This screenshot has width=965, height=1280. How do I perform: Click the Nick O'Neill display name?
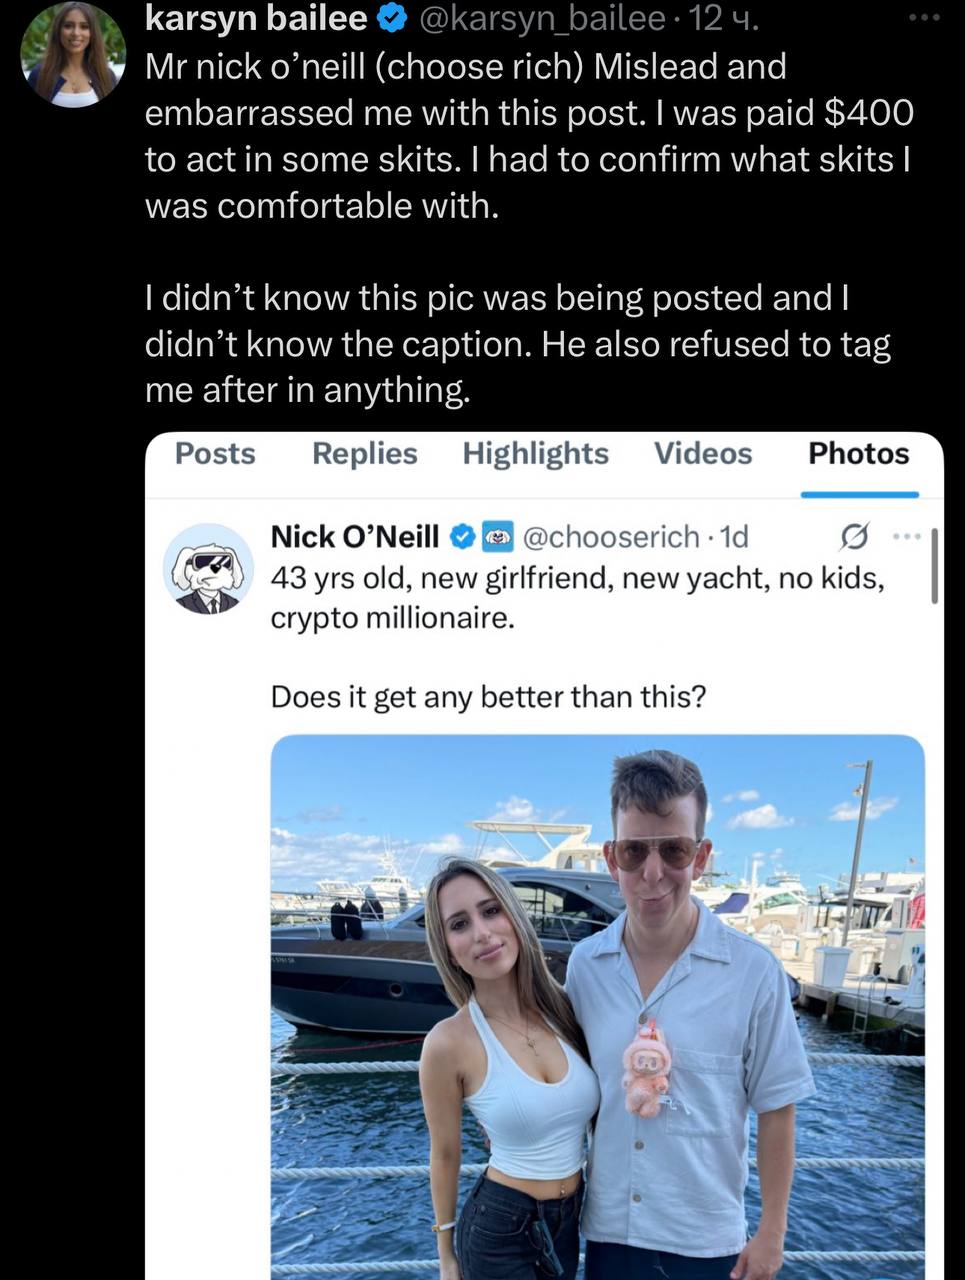coord(355,537)
